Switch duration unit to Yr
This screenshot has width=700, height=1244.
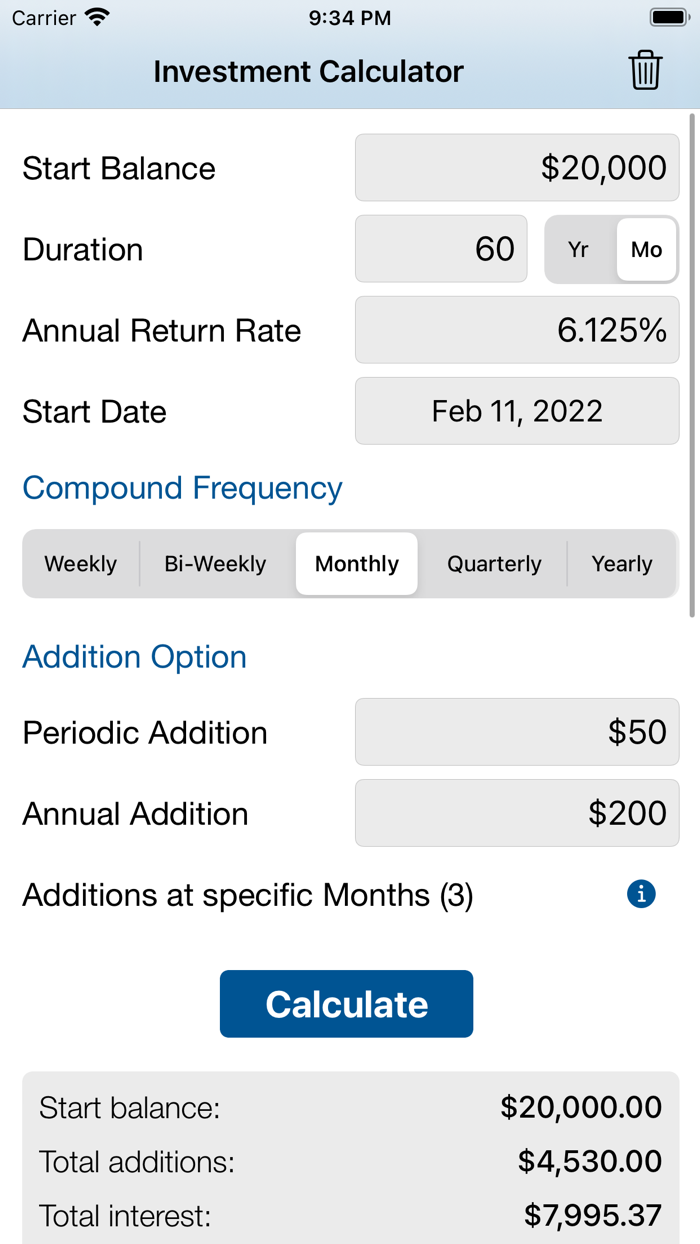click(578, 249)
